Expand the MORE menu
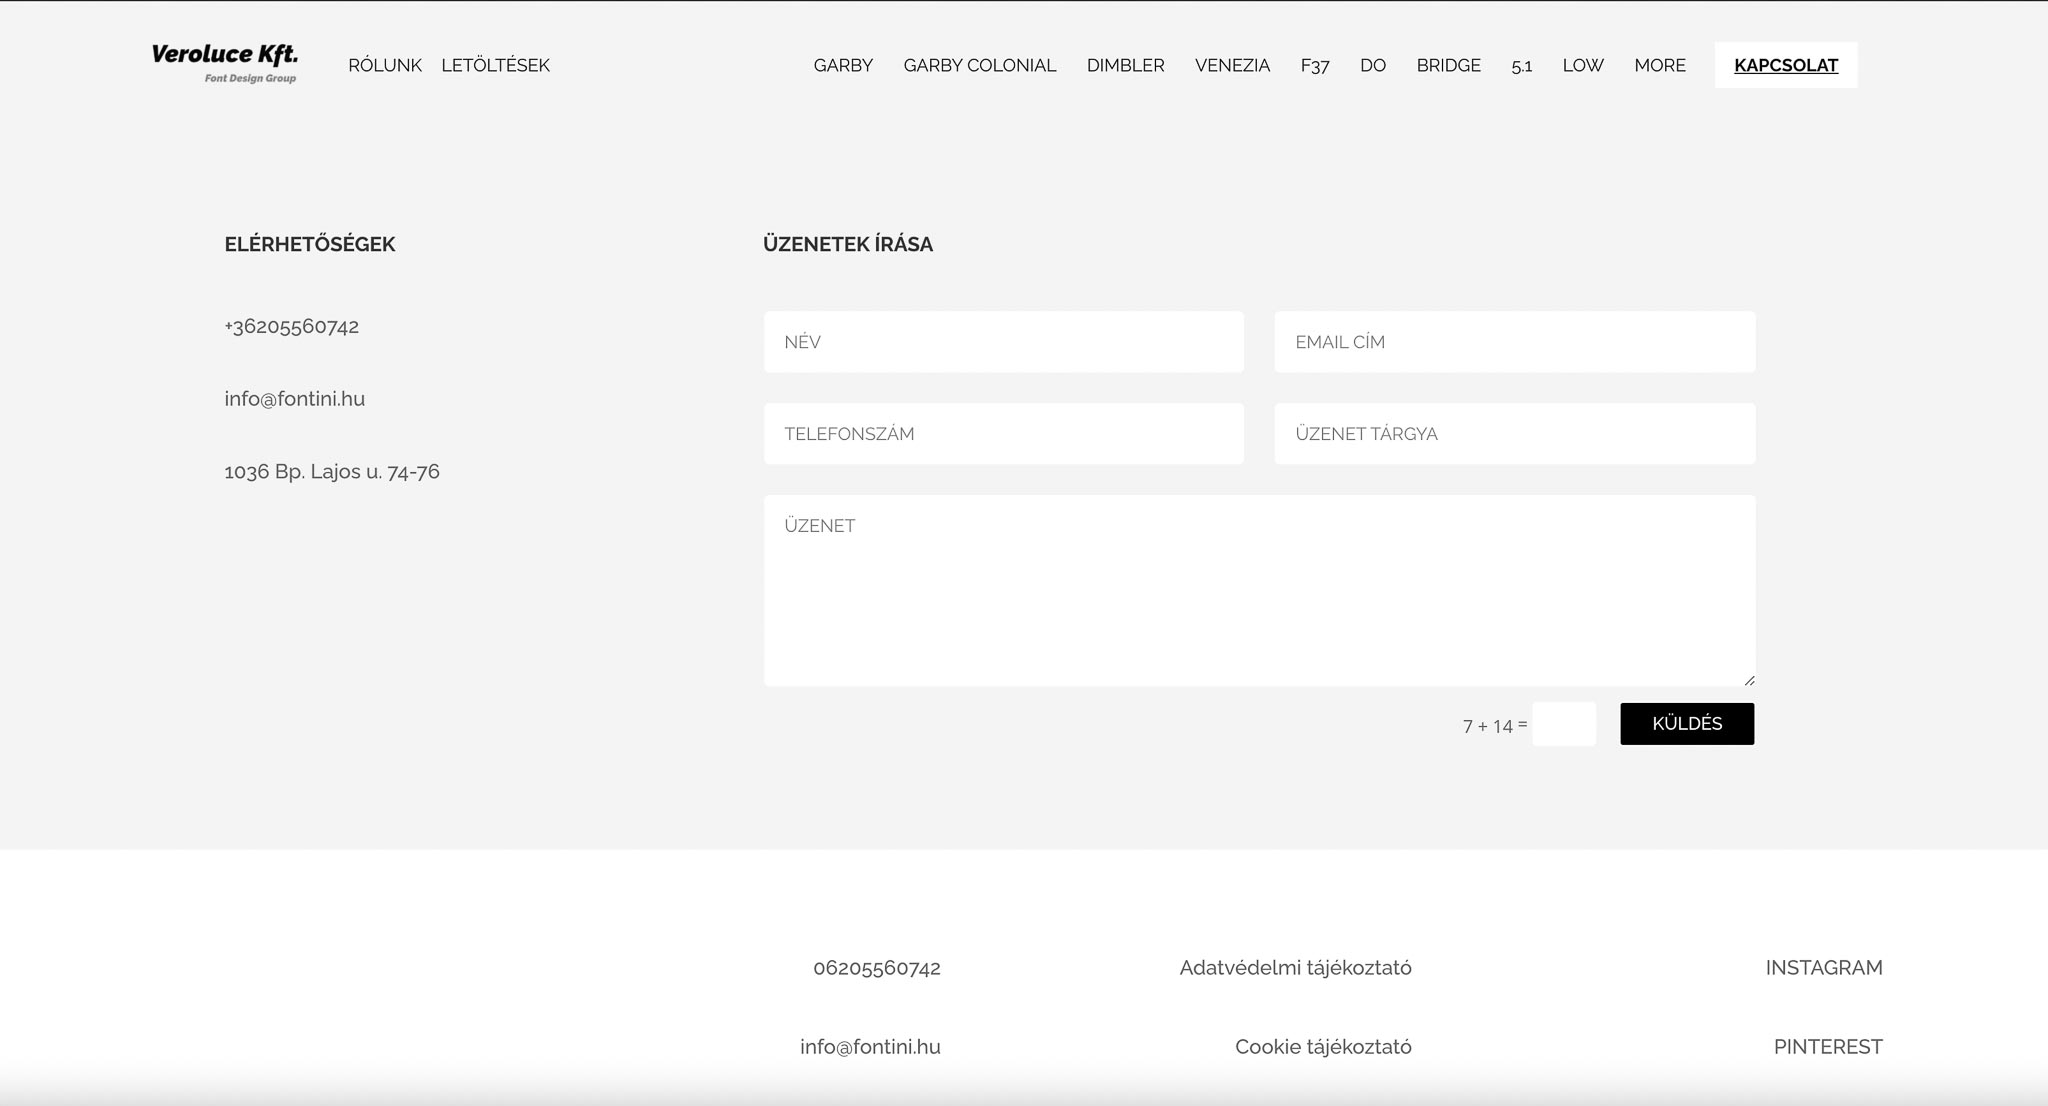The image size is (2048, 1106). click(x=1659, y=65)
